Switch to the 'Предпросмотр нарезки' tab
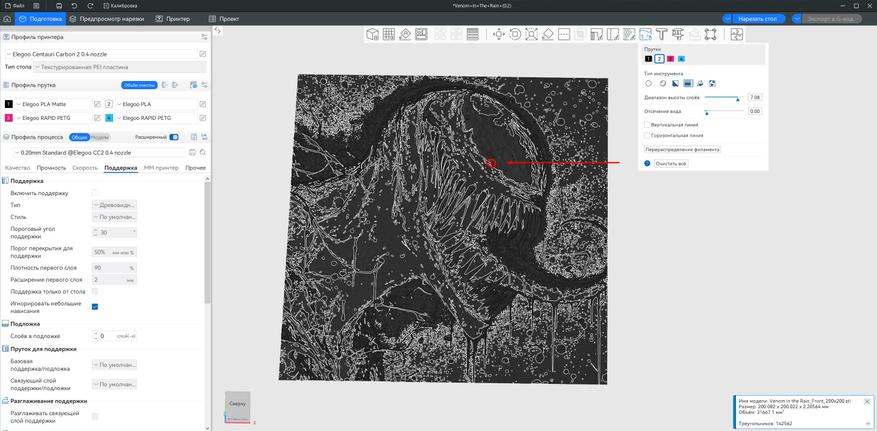Image resolution: width=877 pixels, height=431 pixels. [x=106, y=18]
